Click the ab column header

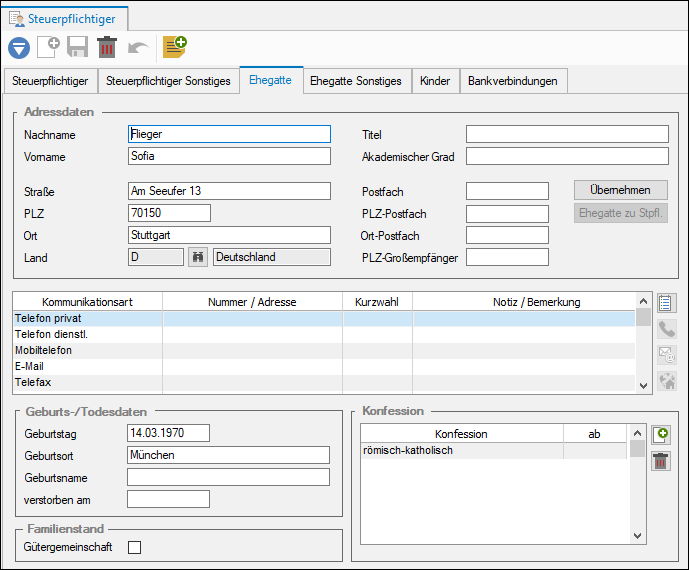point(595,434)
